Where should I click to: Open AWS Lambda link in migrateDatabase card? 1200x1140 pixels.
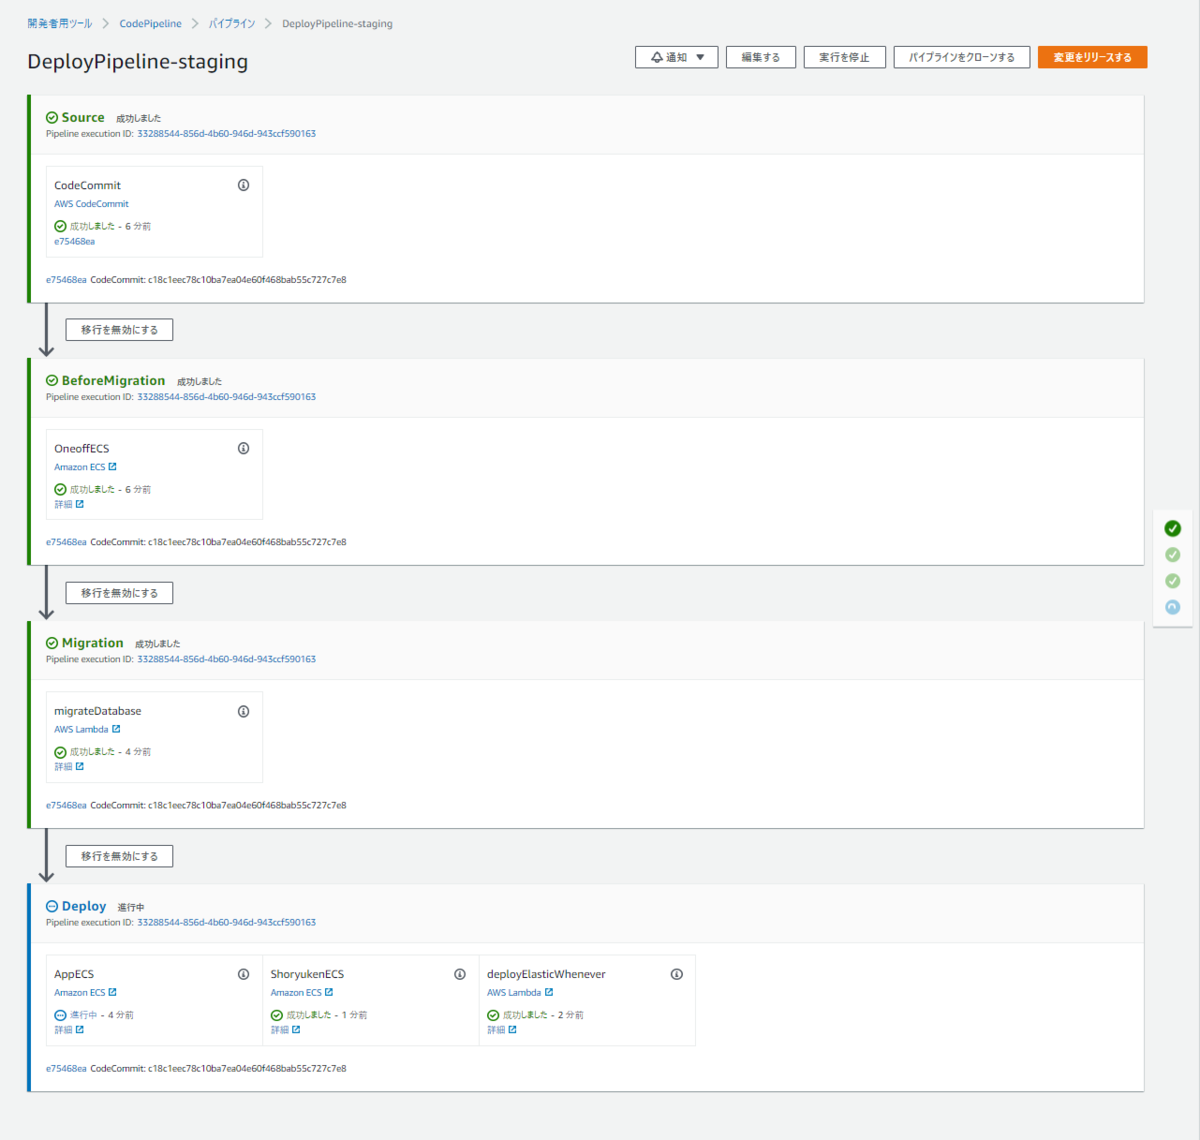coord(81,729)
